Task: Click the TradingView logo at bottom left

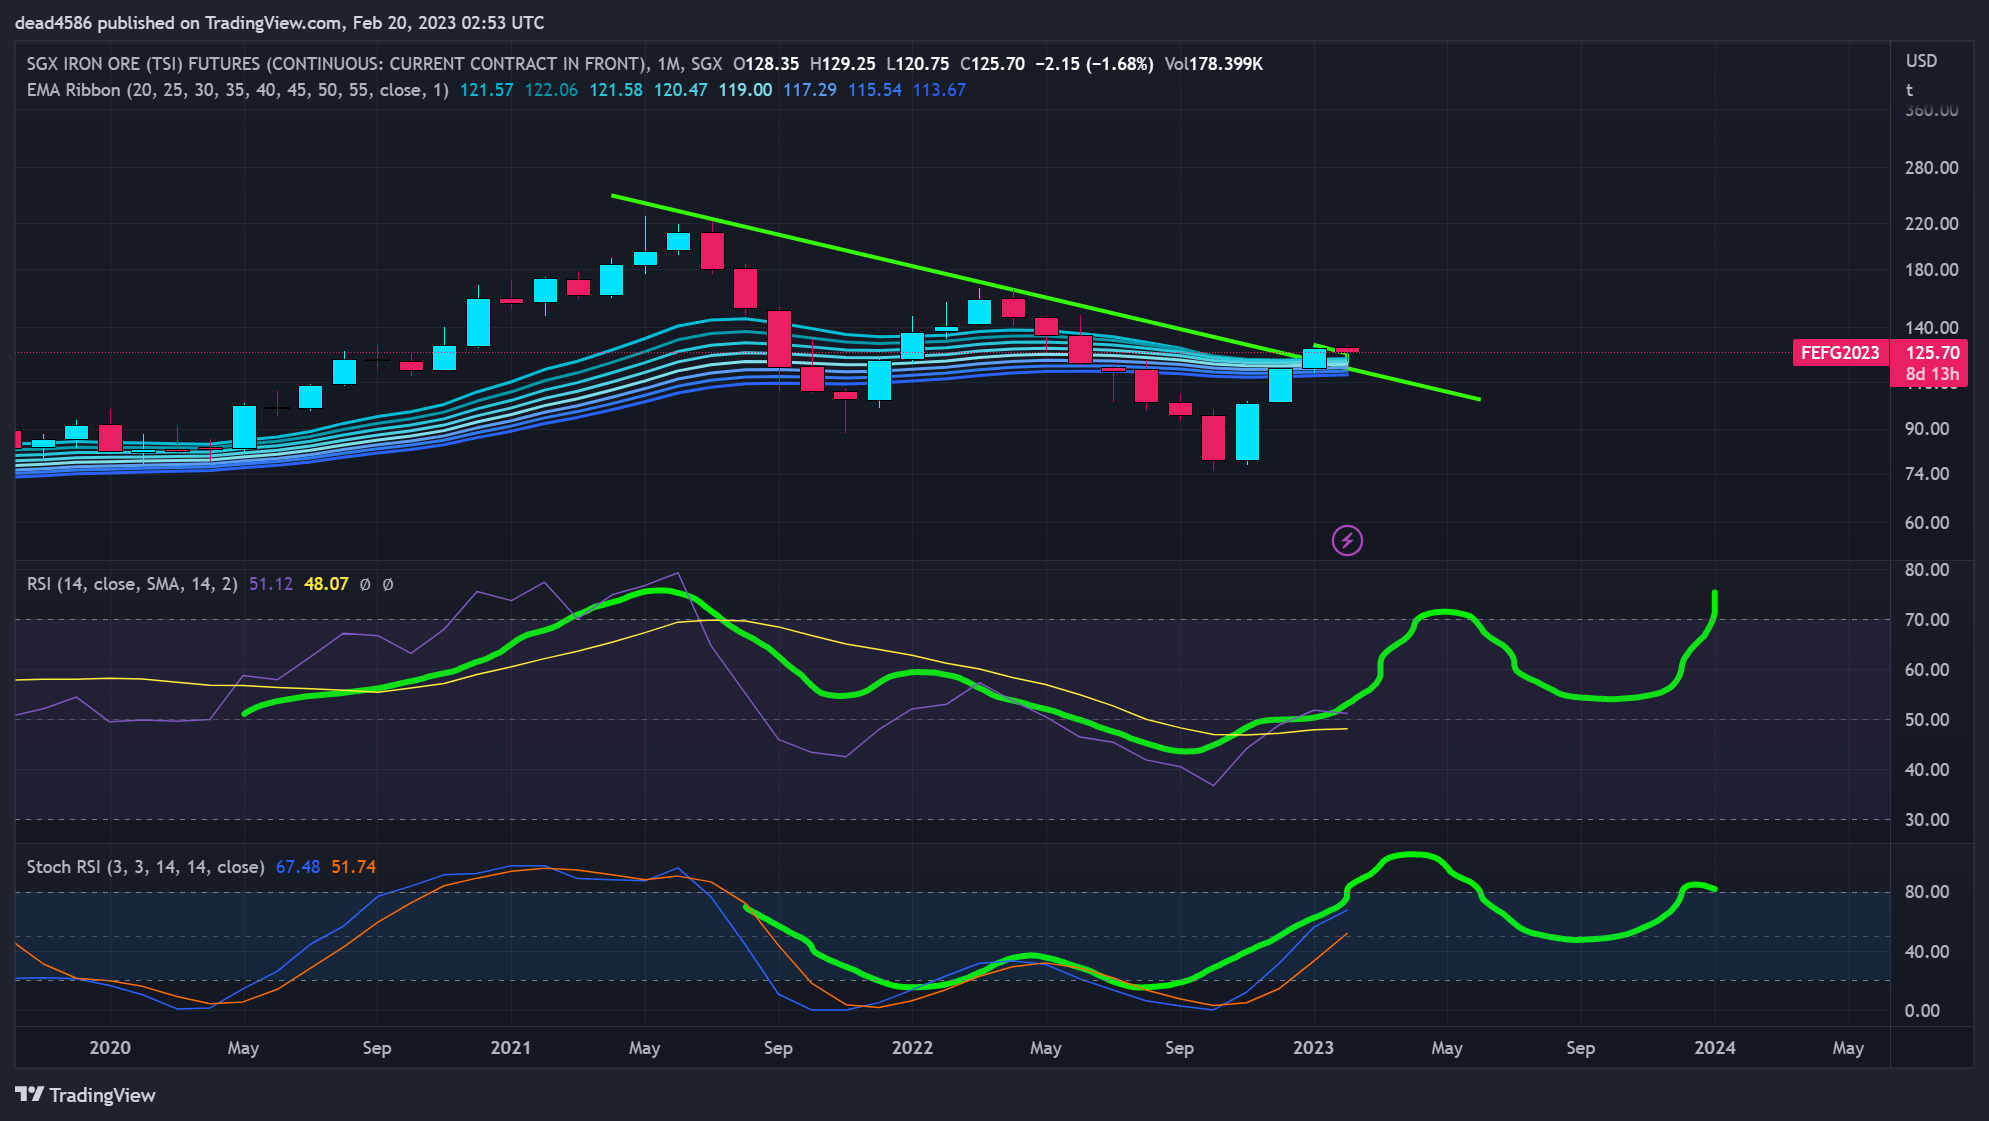Action: point(86,1095)
